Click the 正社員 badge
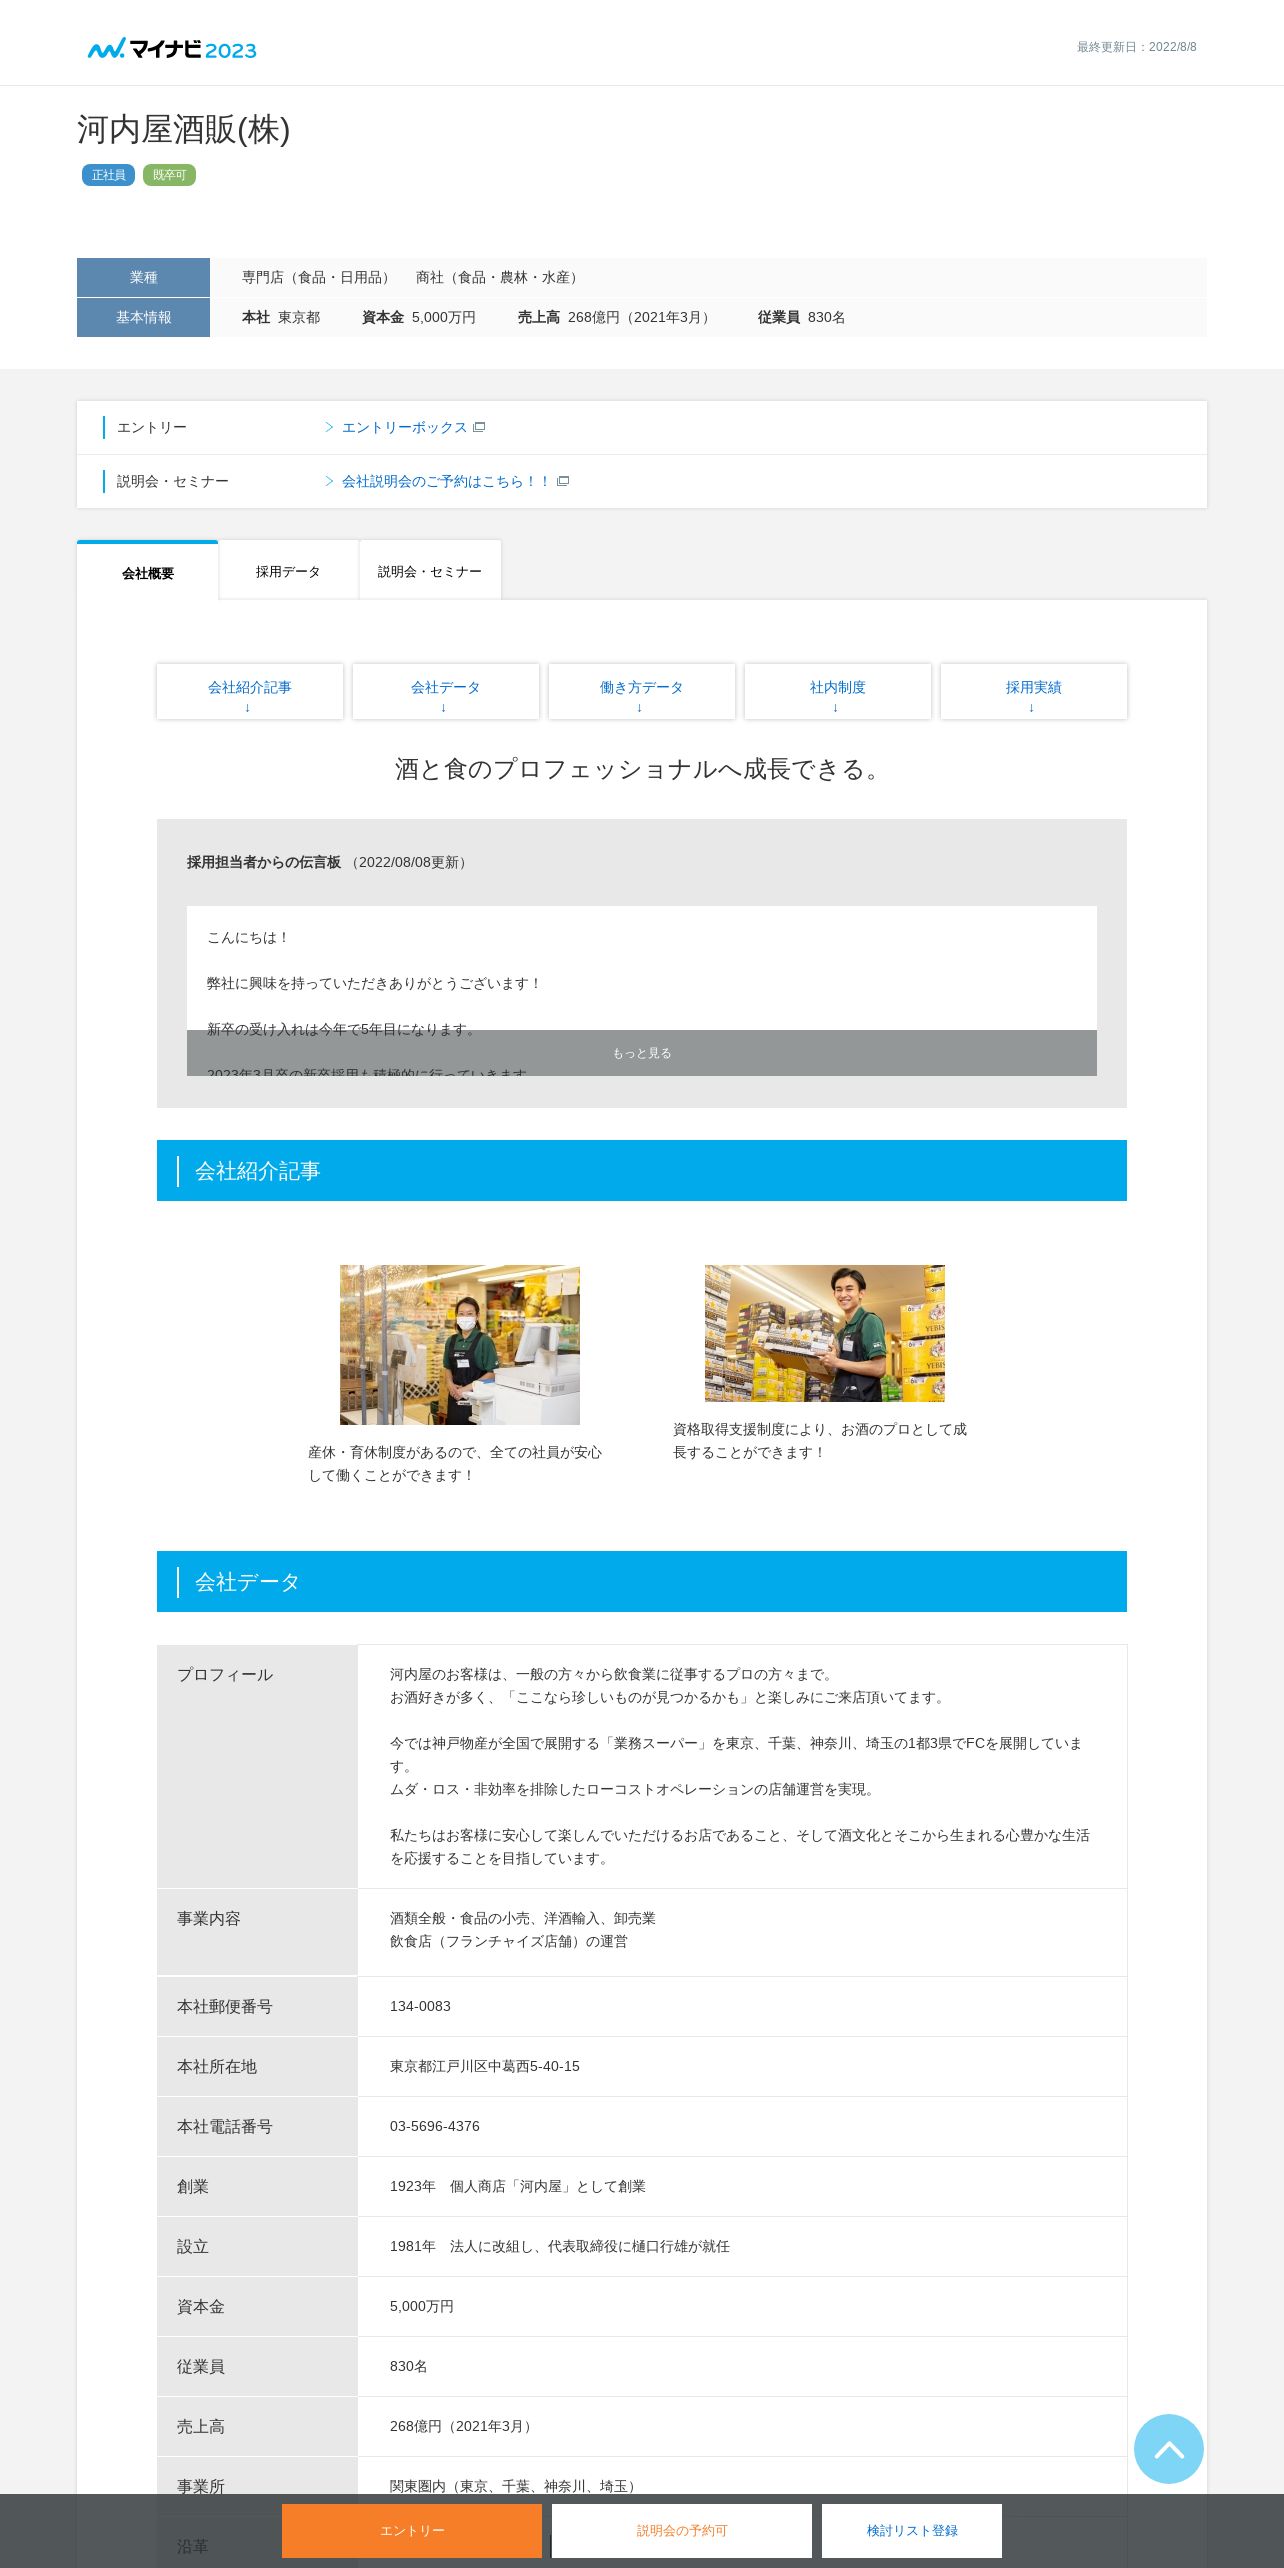 108,175
